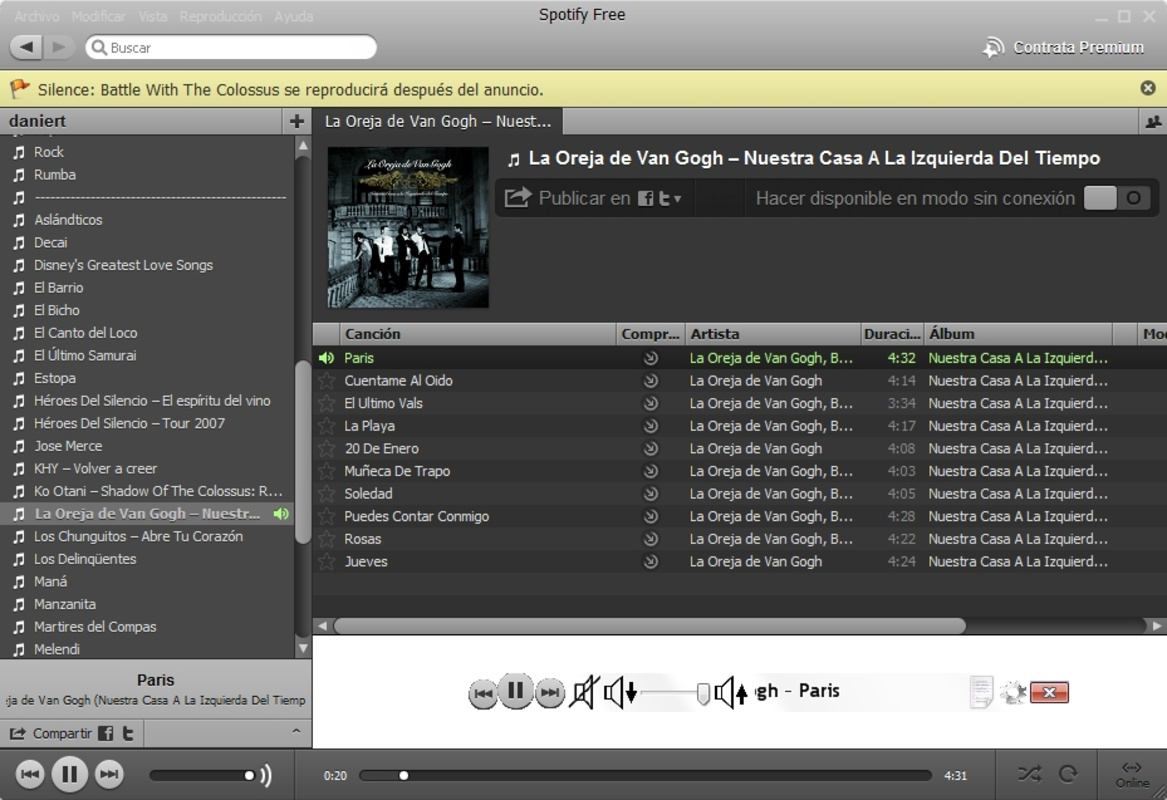Click playlist scrollbar down arrow

click(303, 648)
